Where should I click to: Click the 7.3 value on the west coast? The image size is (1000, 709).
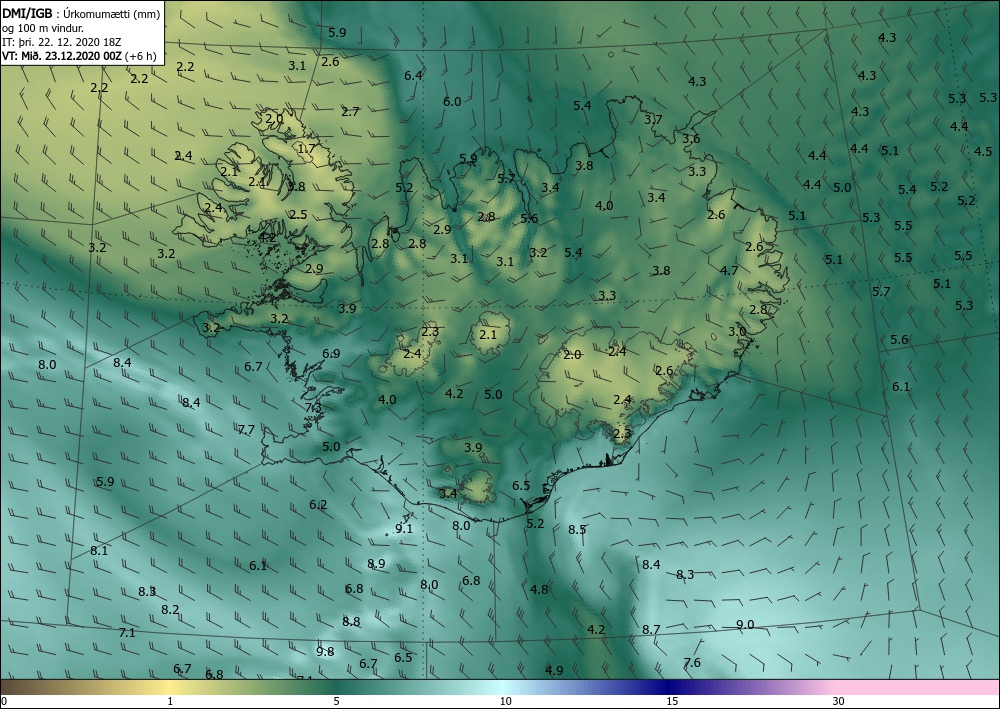pyautogui.click(x=313, y=407)
